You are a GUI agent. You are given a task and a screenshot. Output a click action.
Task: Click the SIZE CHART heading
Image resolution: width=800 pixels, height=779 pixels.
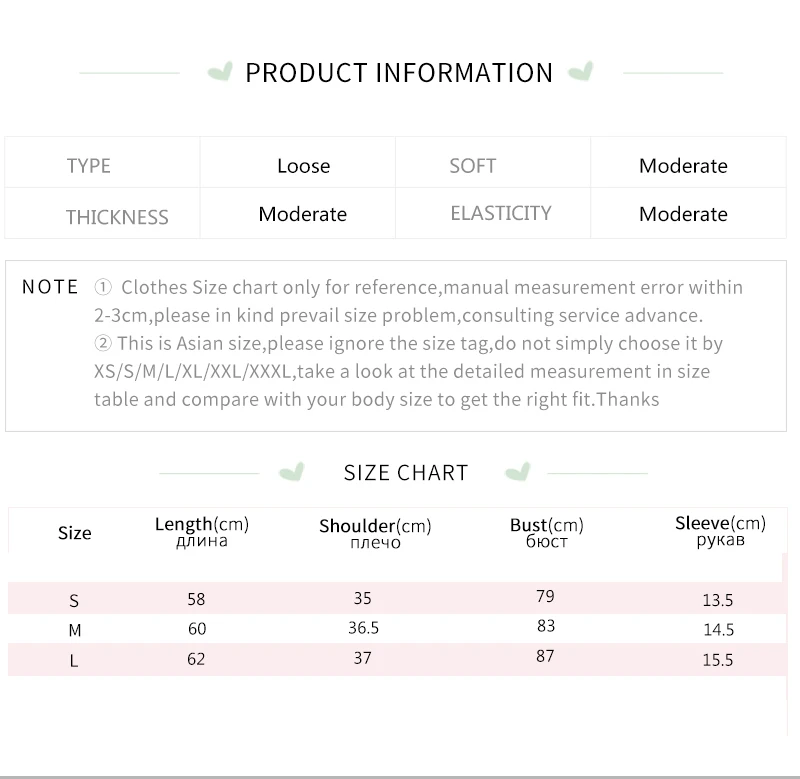[x=406, y=473]
